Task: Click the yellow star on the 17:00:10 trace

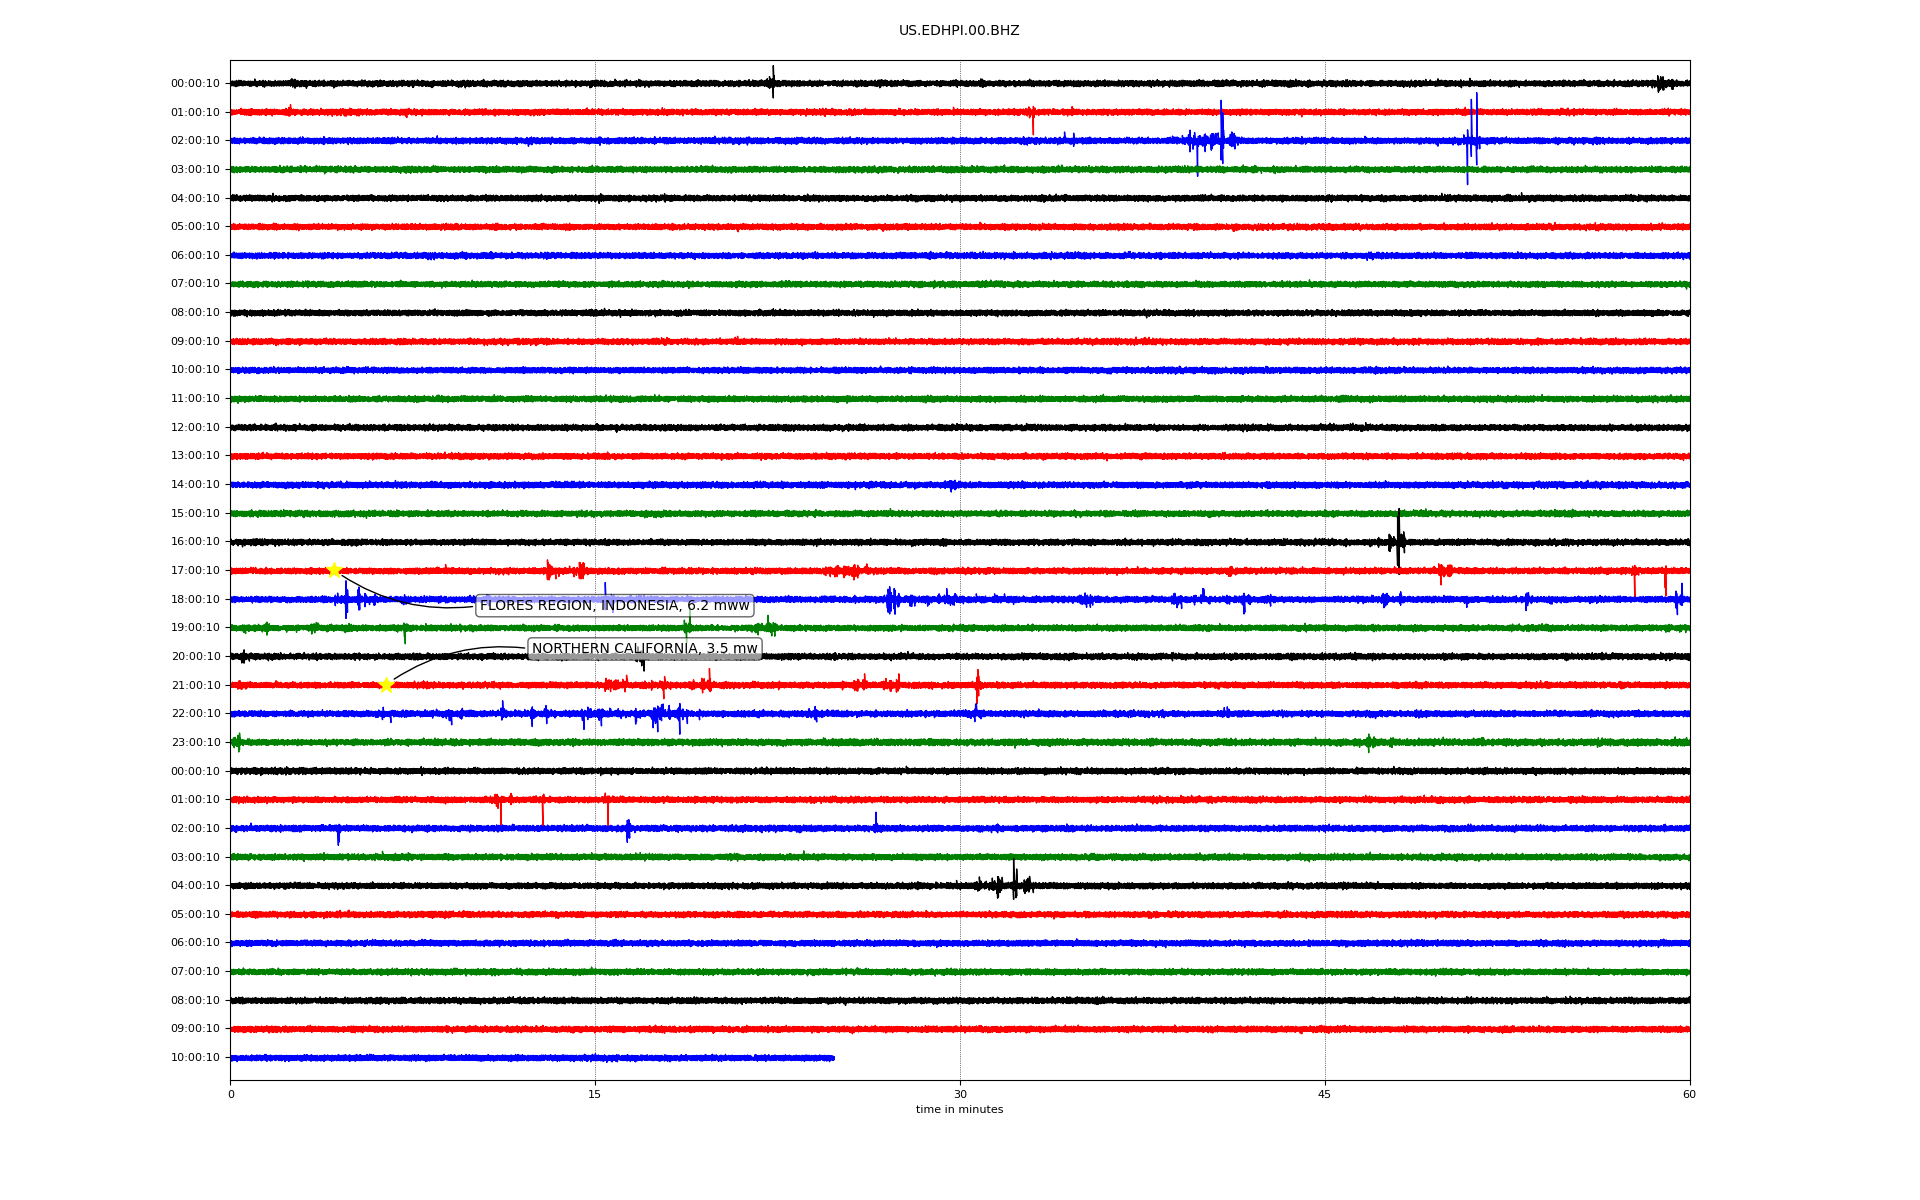Action: click(334, 570)
